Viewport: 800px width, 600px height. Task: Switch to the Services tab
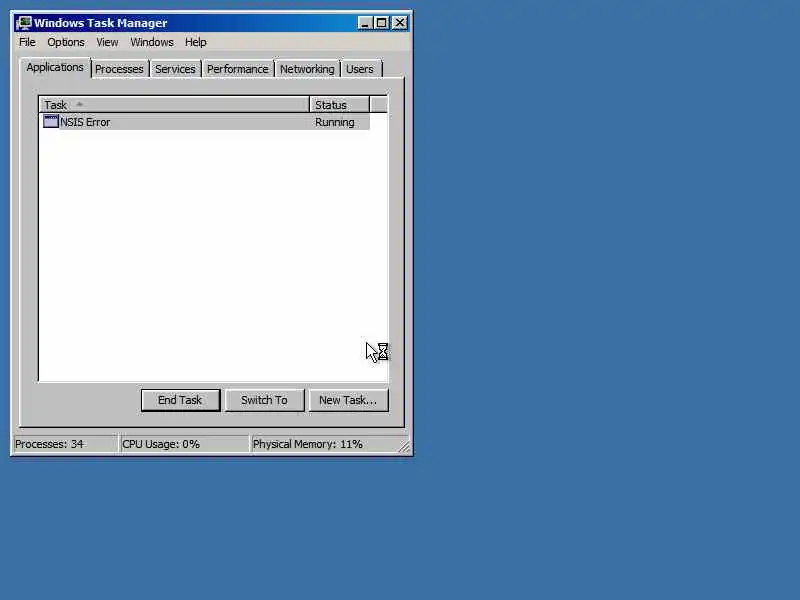(175, 69)
